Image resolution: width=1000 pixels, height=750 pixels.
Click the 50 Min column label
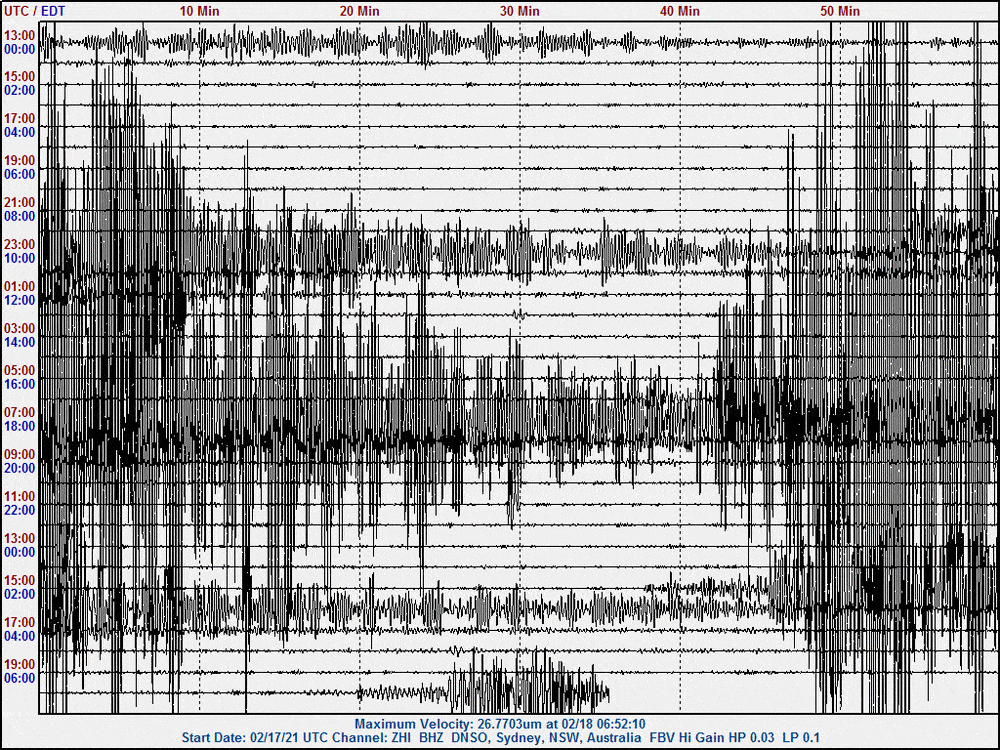[840, 11]
